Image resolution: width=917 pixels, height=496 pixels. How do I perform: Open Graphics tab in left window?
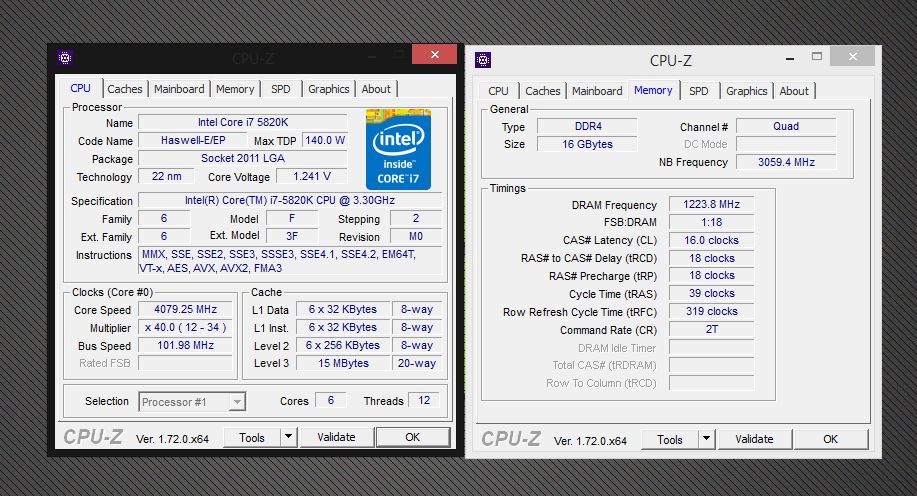329,89
